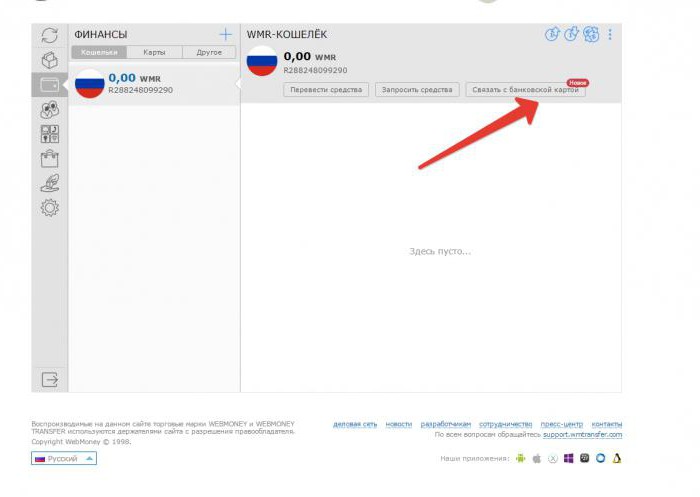This screenshot has width=700, height=497.
Task: Open the деловая сеть link
Action: [x=355, y=424]
